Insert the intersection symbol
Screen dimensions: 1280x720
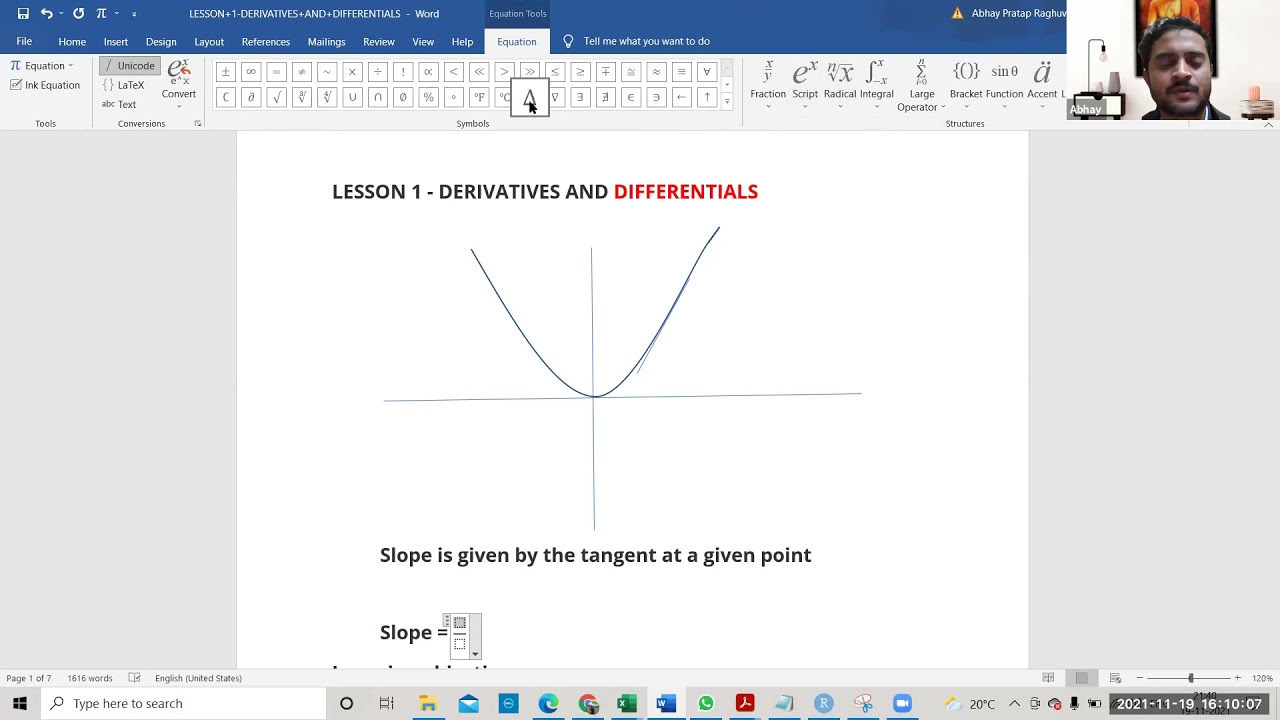(378, 97)
